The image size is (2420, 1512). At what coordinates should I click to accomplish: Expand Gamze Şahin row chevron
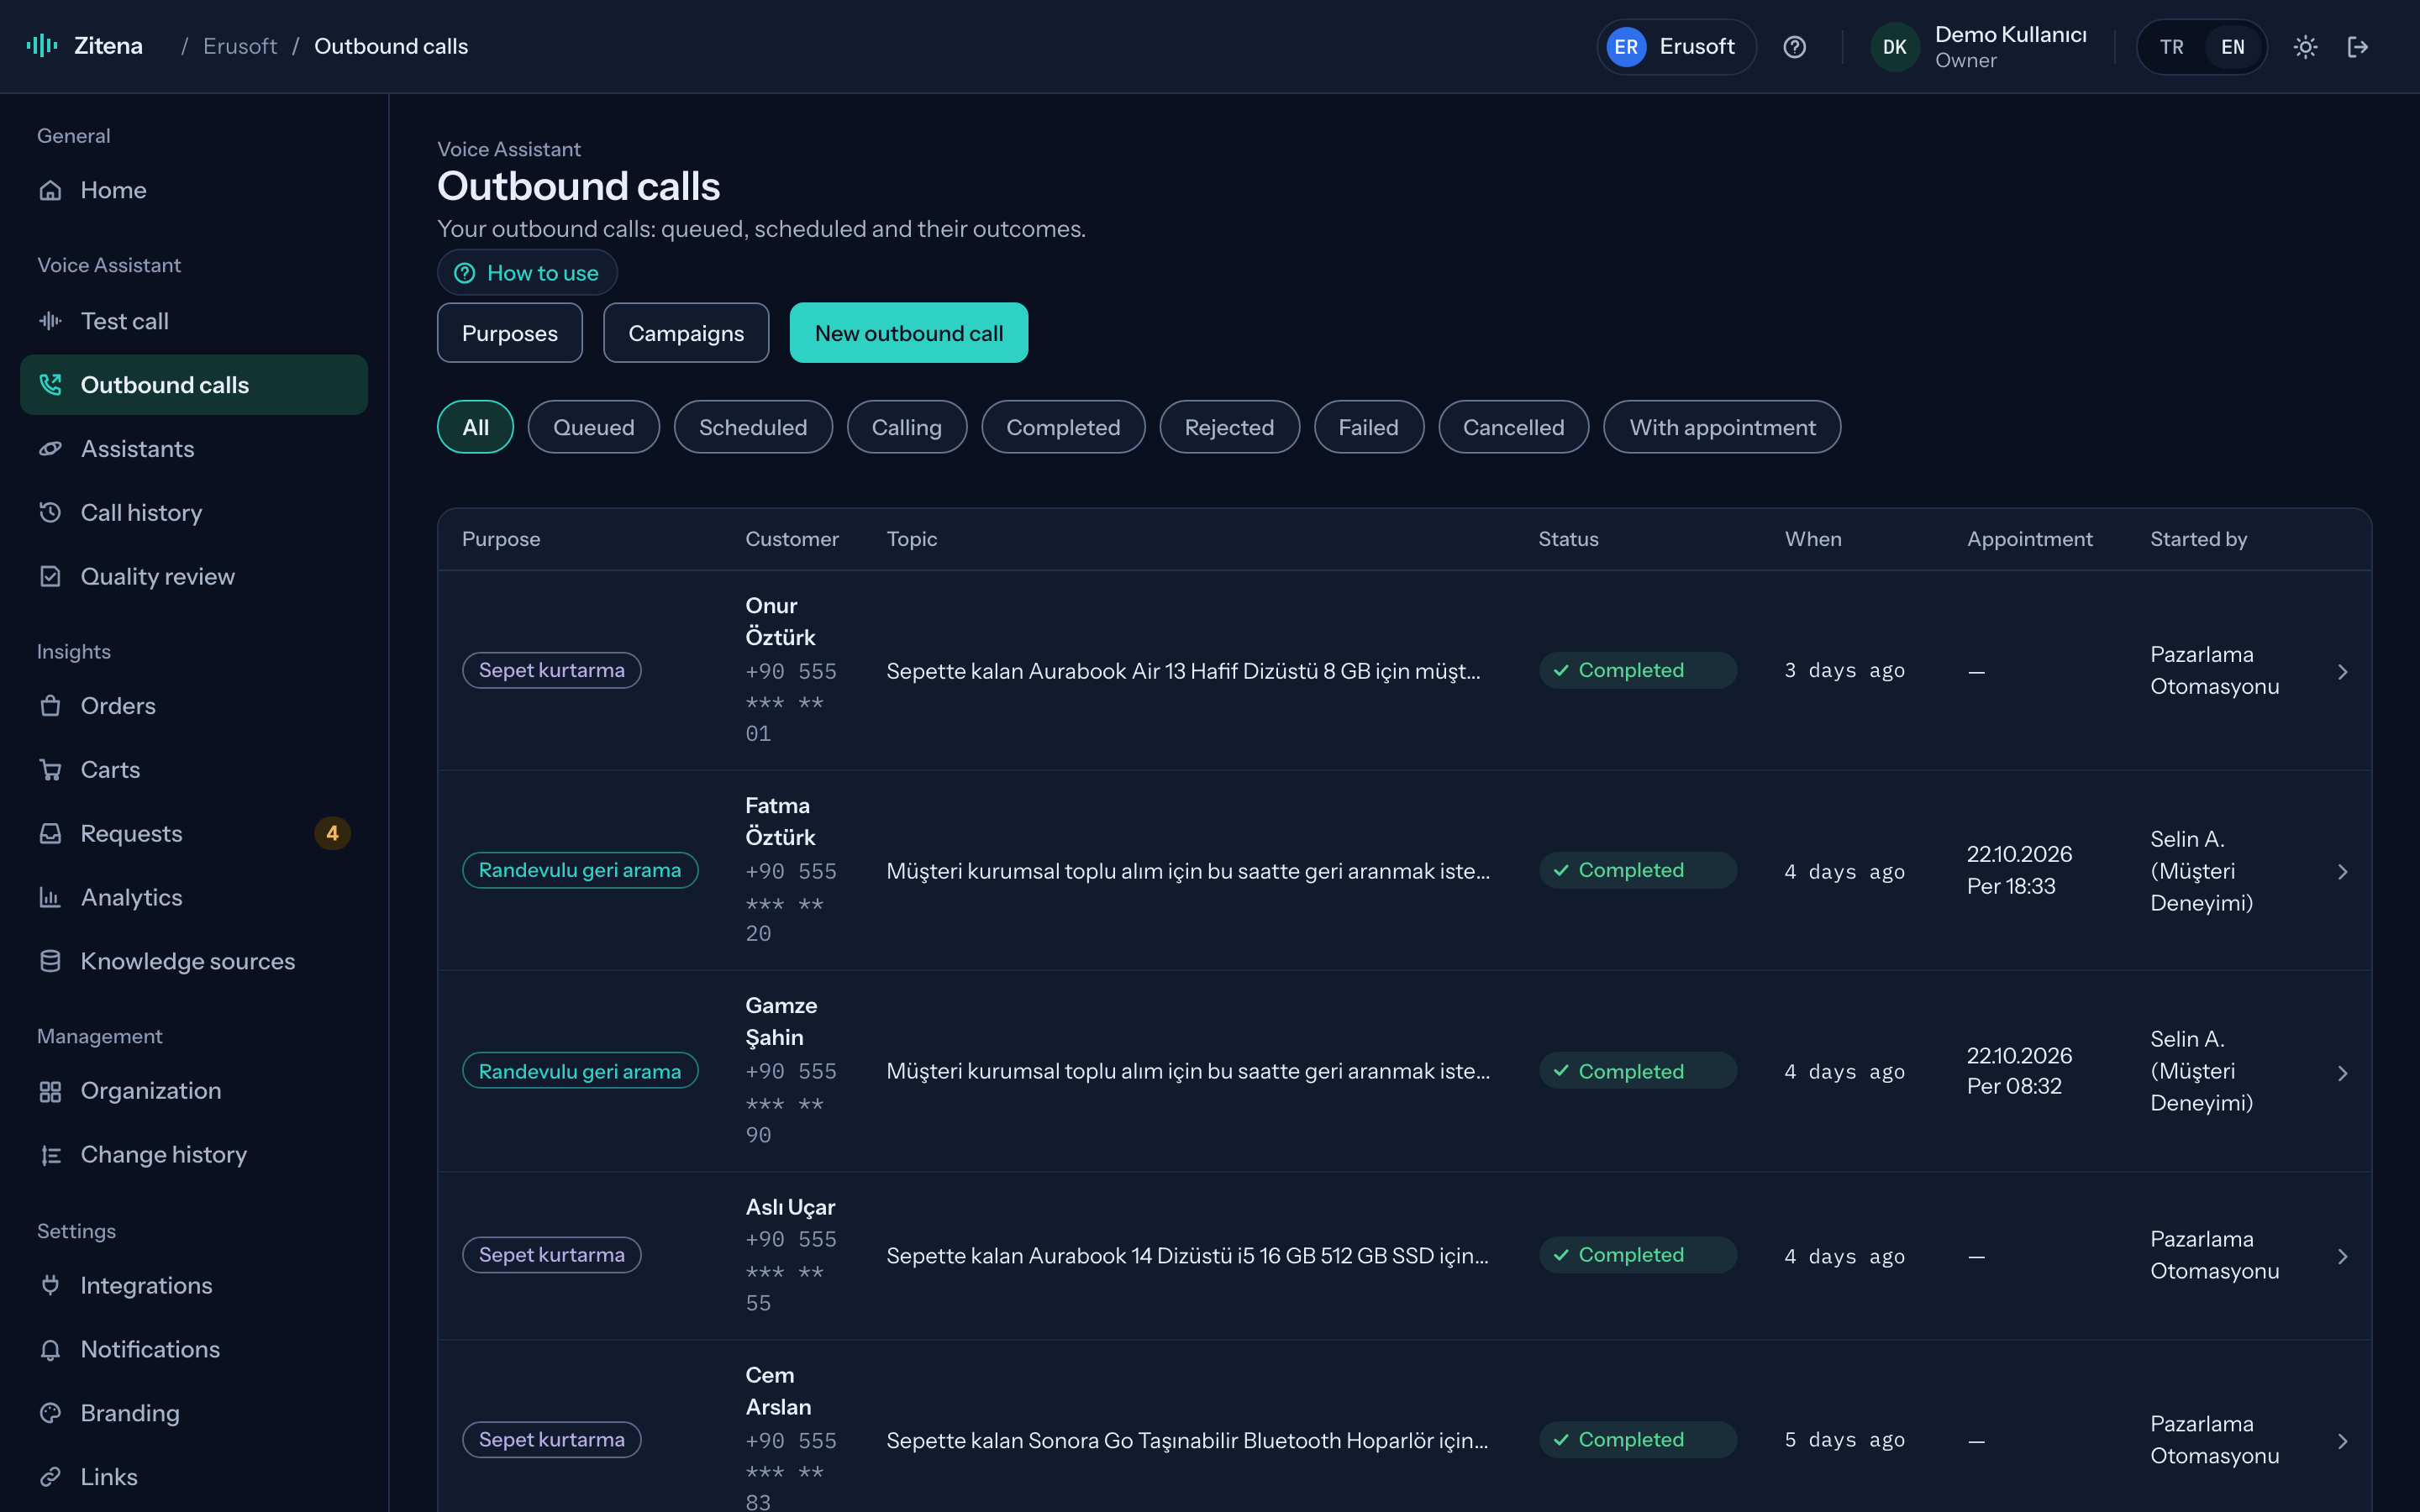2343,1073
